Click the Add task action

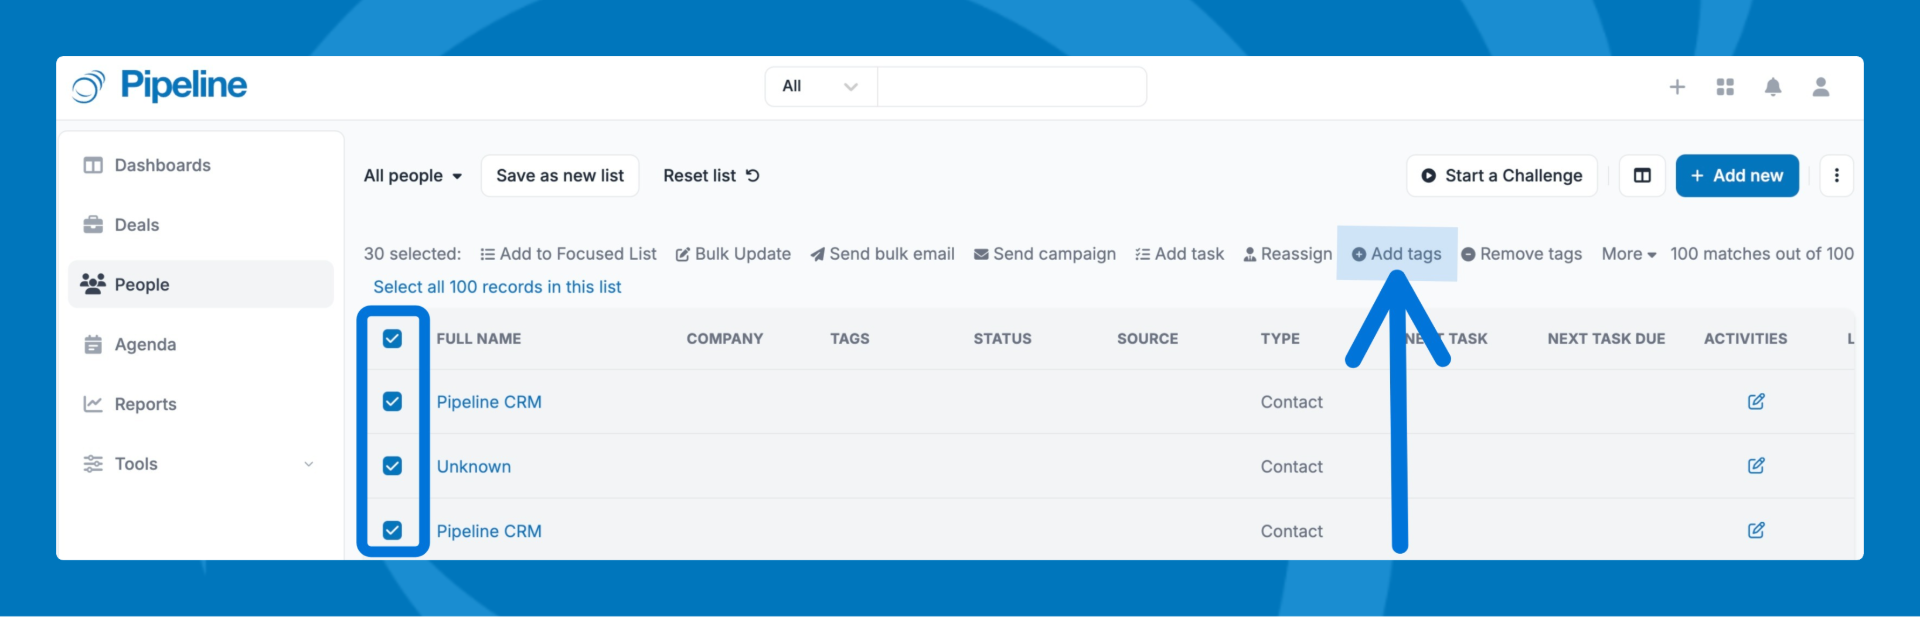1179,254
